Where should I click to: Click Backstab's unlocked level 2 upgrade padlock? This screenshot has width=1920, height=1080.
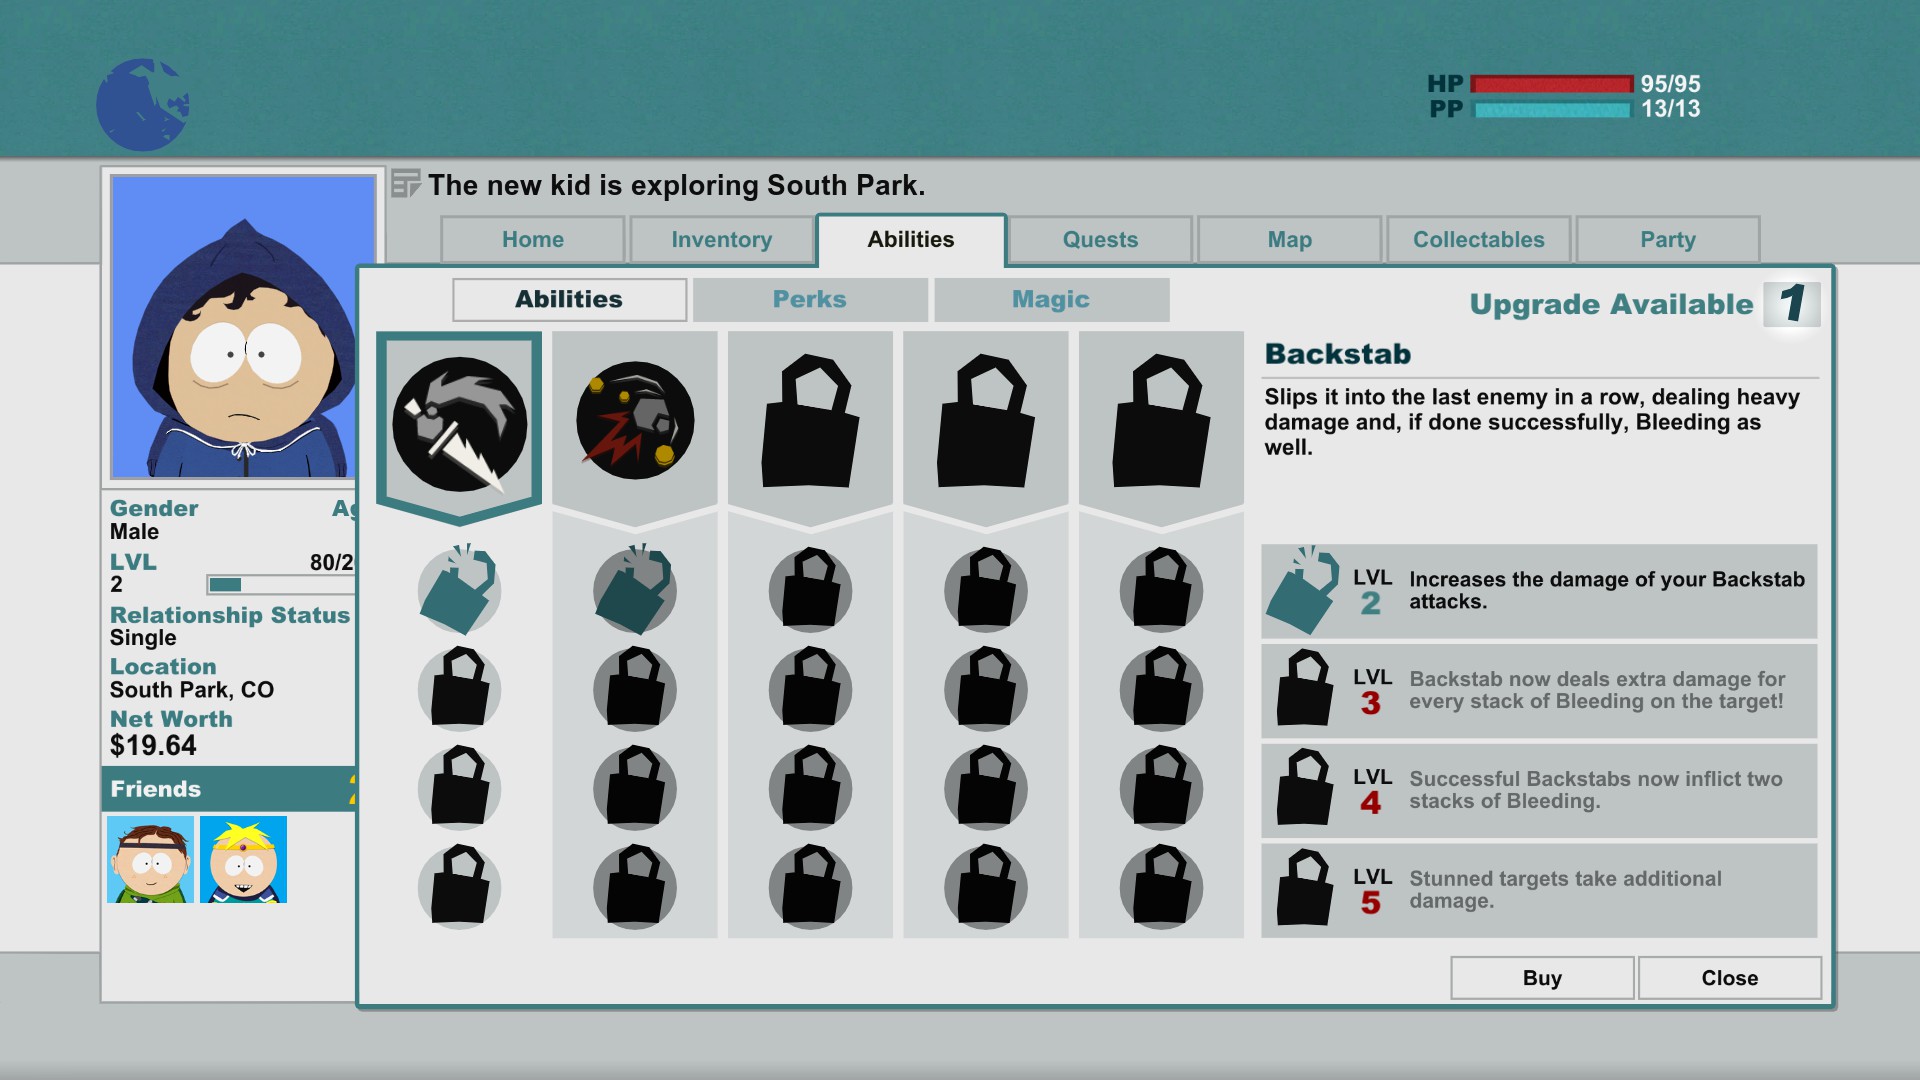coord(459,590)
